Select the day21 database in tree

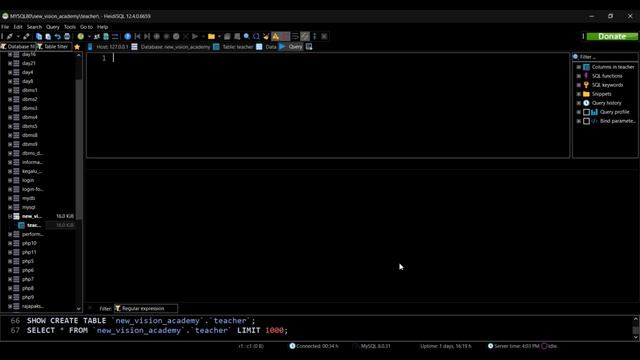click(29, 63)
